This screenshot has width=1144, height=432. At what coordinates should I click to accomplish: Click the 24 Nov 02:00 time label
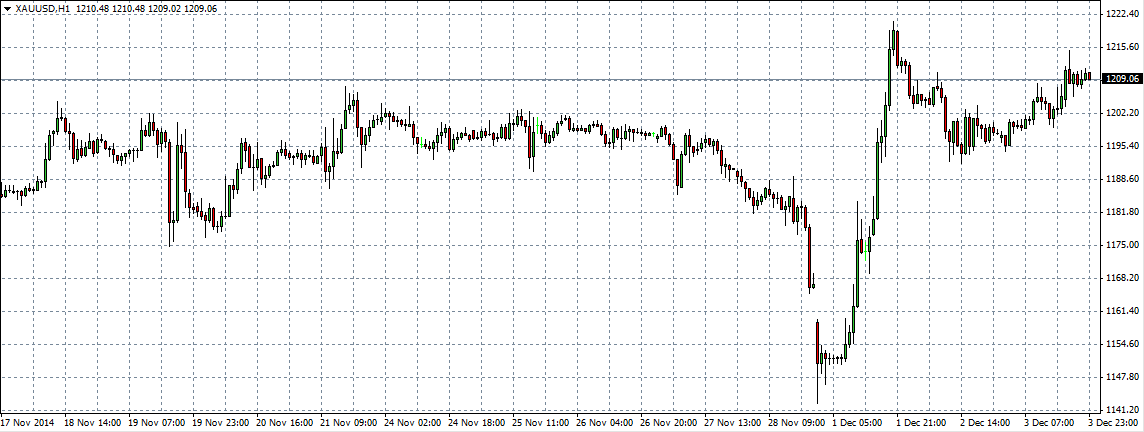pos(413,423)
